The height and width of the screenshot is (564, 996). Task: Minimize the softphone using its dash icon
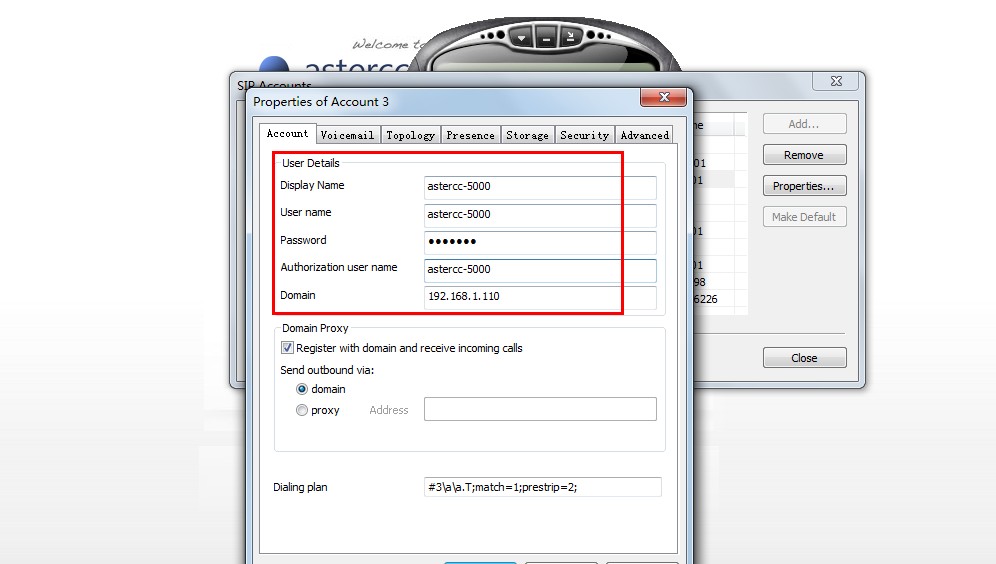(545, 38)
